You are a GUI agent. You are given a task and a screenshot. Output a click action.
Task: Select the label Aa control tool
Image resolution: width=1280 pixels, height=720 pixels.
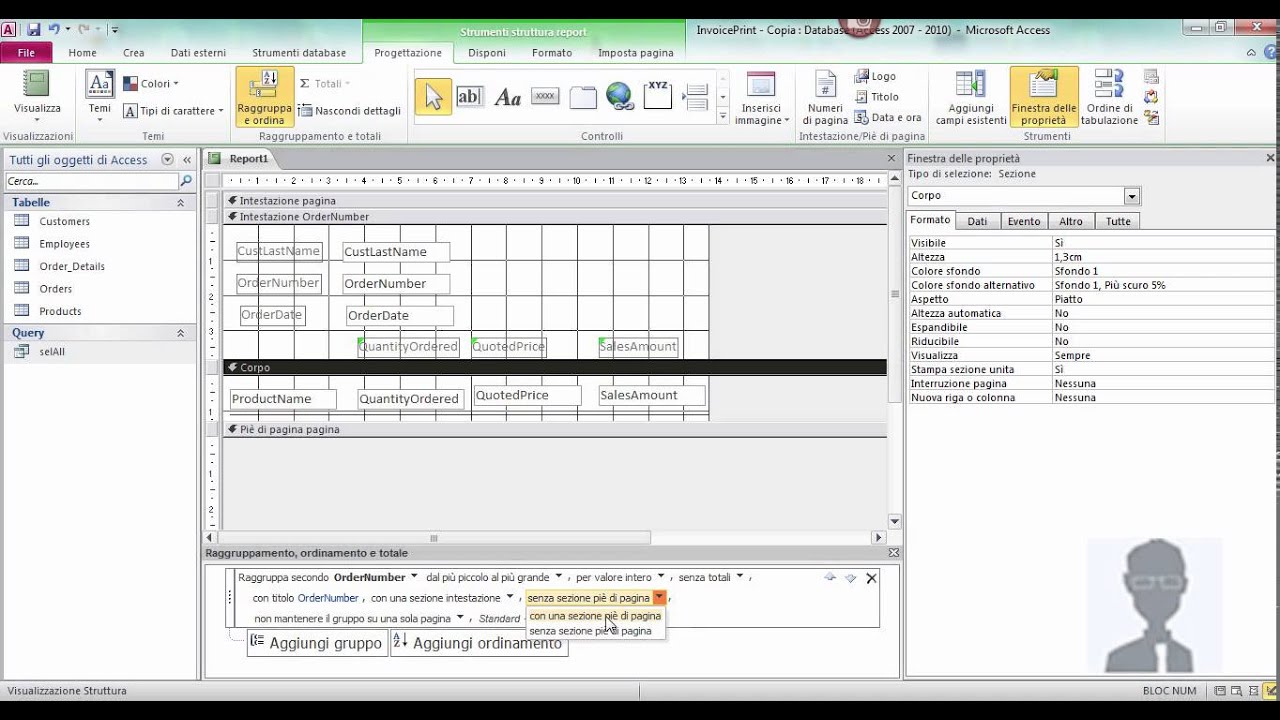pos(508,97)
